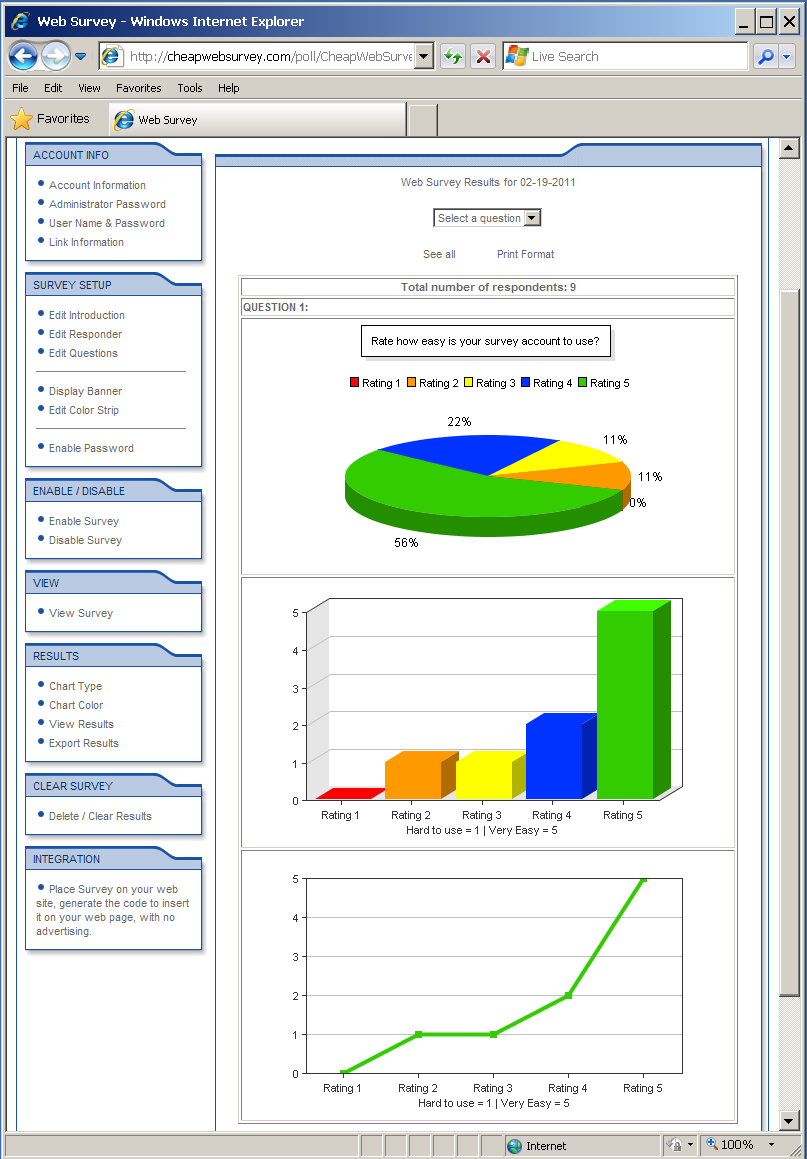This screenshot has width=807, height=1159.
Task: Click the browser Forward arrow button
Action: click(55, 56)
